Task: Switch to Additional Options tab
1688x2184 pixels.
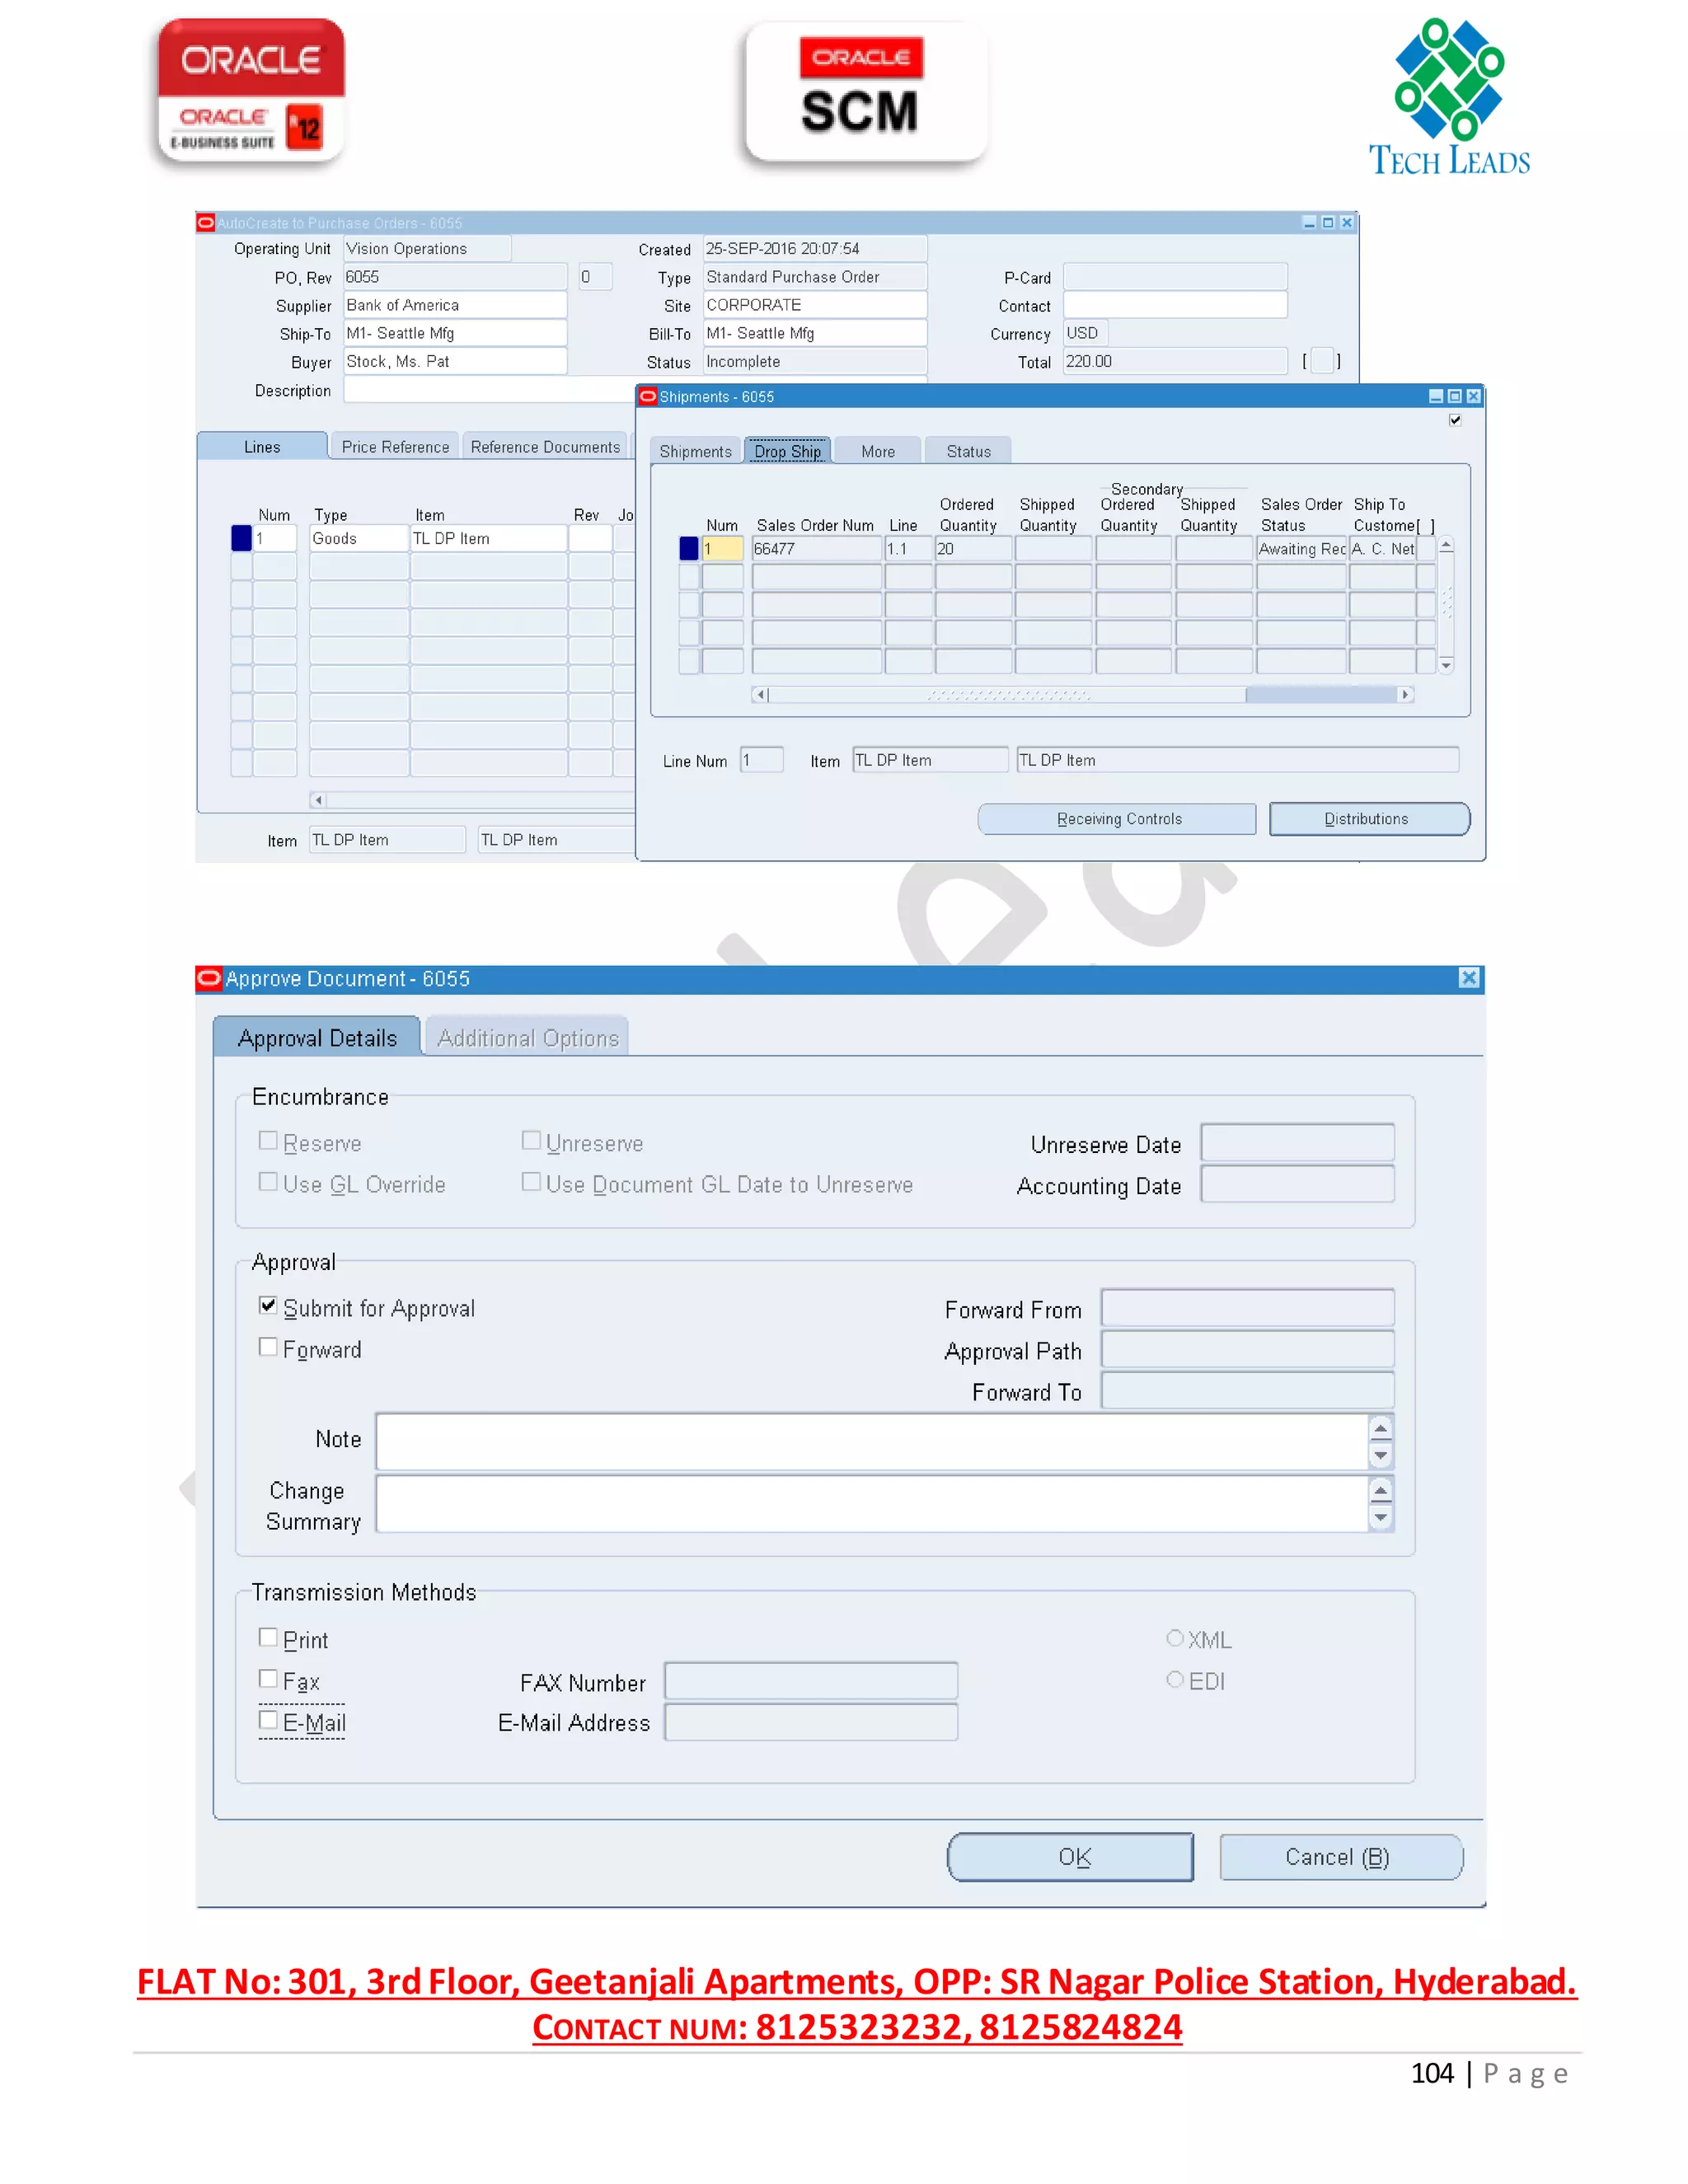Action: pos(527,1038)
